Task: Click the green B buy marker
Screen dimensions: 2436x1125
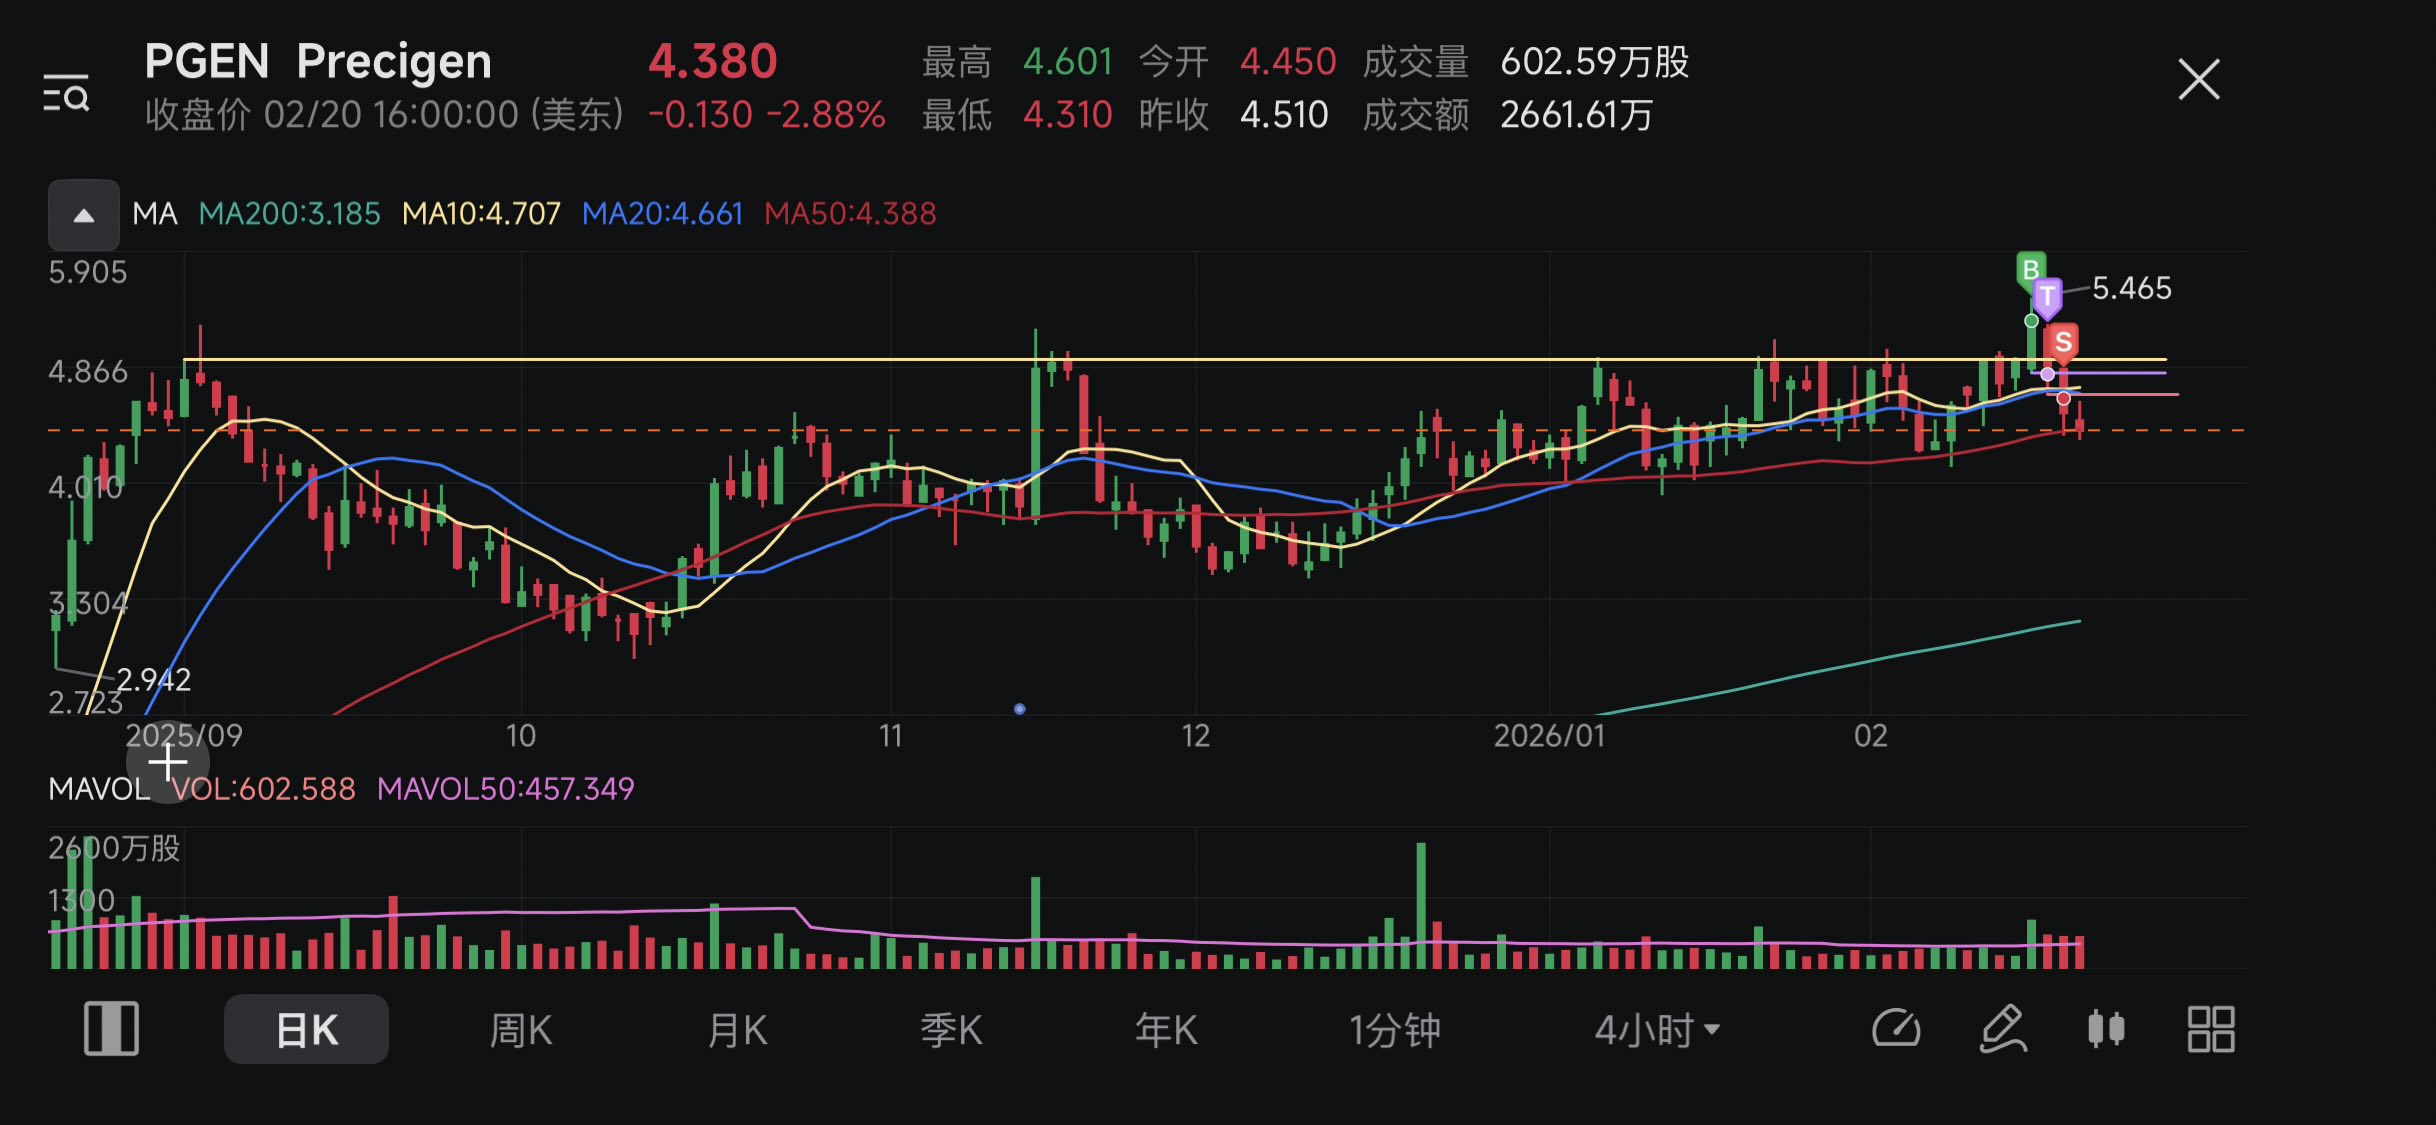Action: (x=2030, y=270)
